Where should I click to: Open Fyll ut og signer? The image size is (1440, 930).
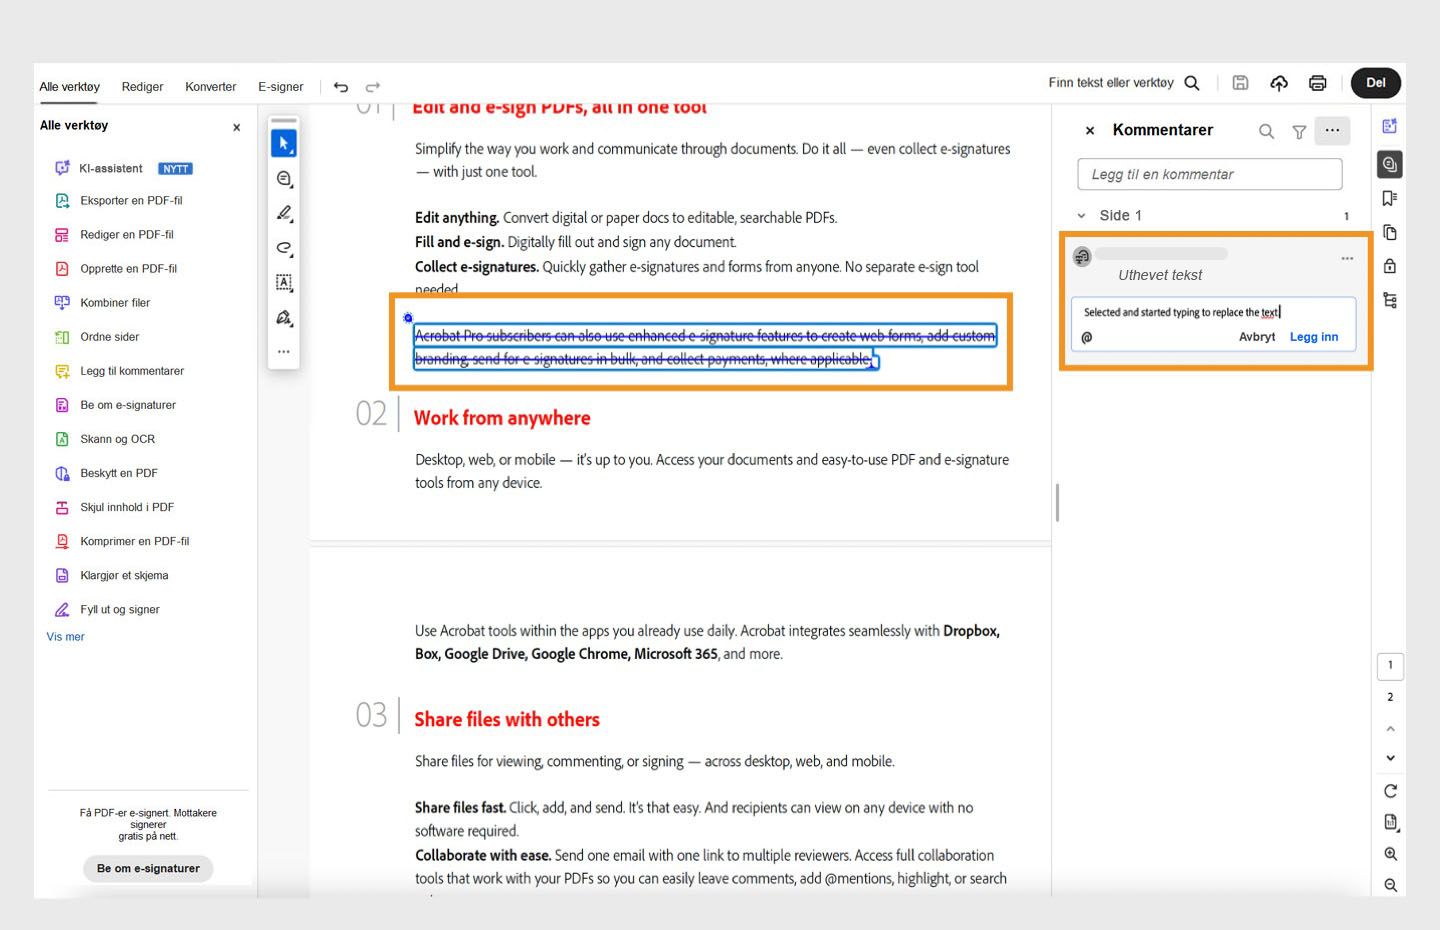107,609
